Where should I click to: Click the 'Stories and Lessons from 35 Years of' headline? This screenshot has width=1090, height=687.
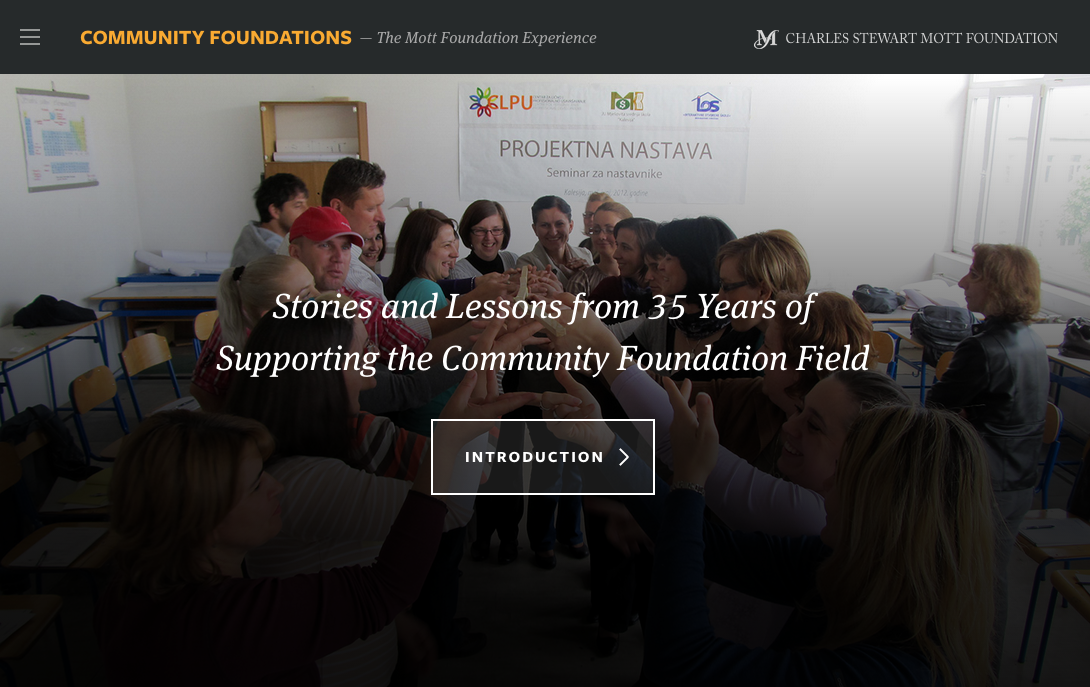point(543,307)
